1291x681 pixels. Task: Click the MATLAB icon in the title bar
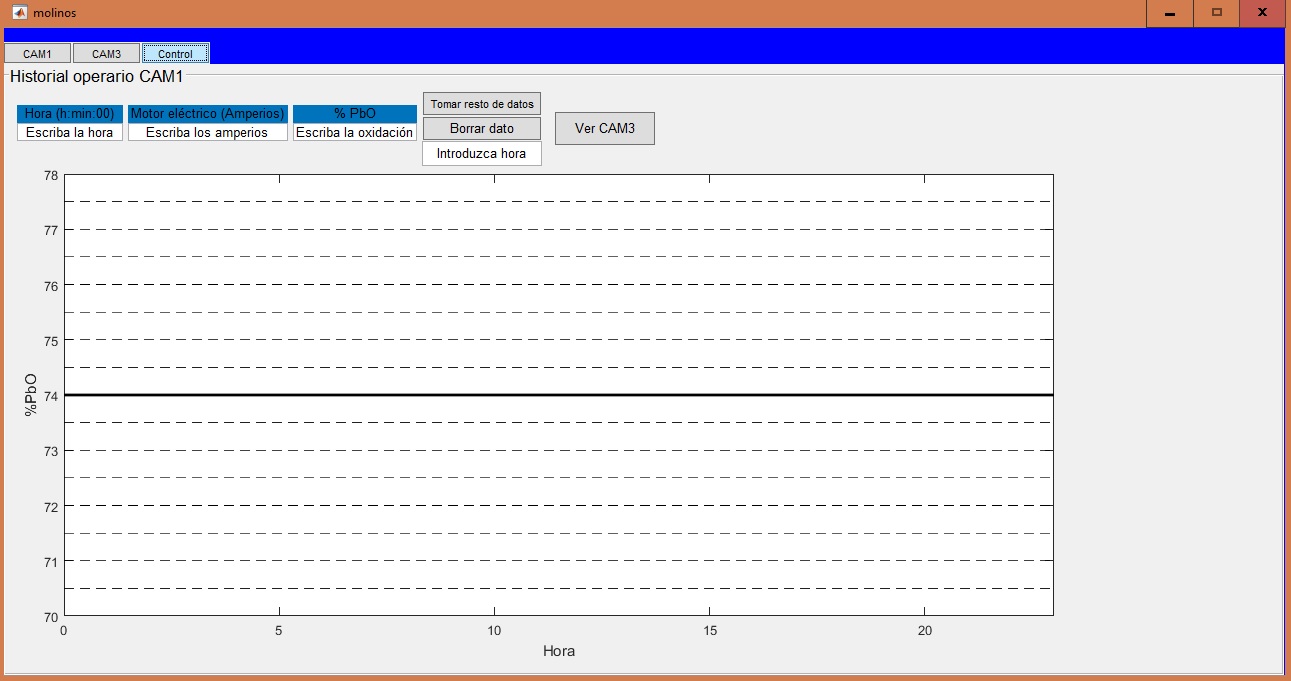[x=18, y=13]
